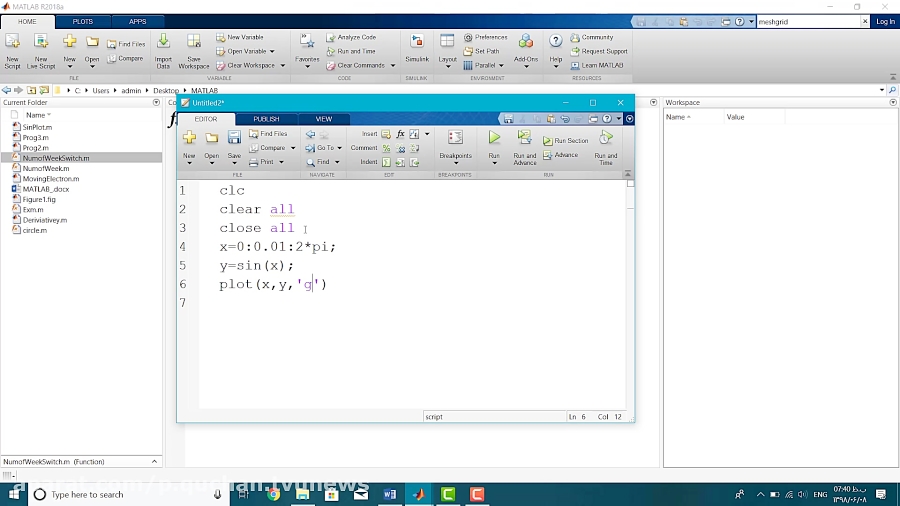
Task: Click the Run and Advance icon
Action: coord(524,139)
